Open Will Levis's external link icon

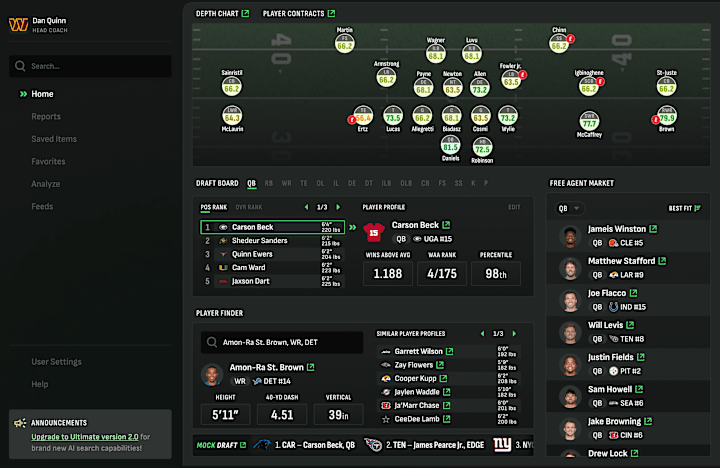(x=630, y=325)
